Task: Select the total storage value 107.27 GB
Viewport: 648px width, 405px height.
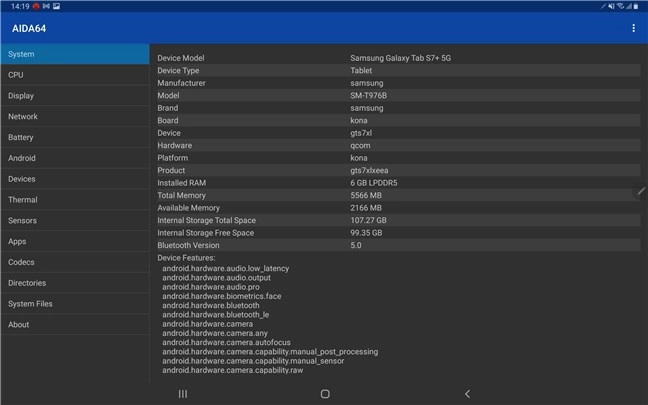Action: (368, 220)
